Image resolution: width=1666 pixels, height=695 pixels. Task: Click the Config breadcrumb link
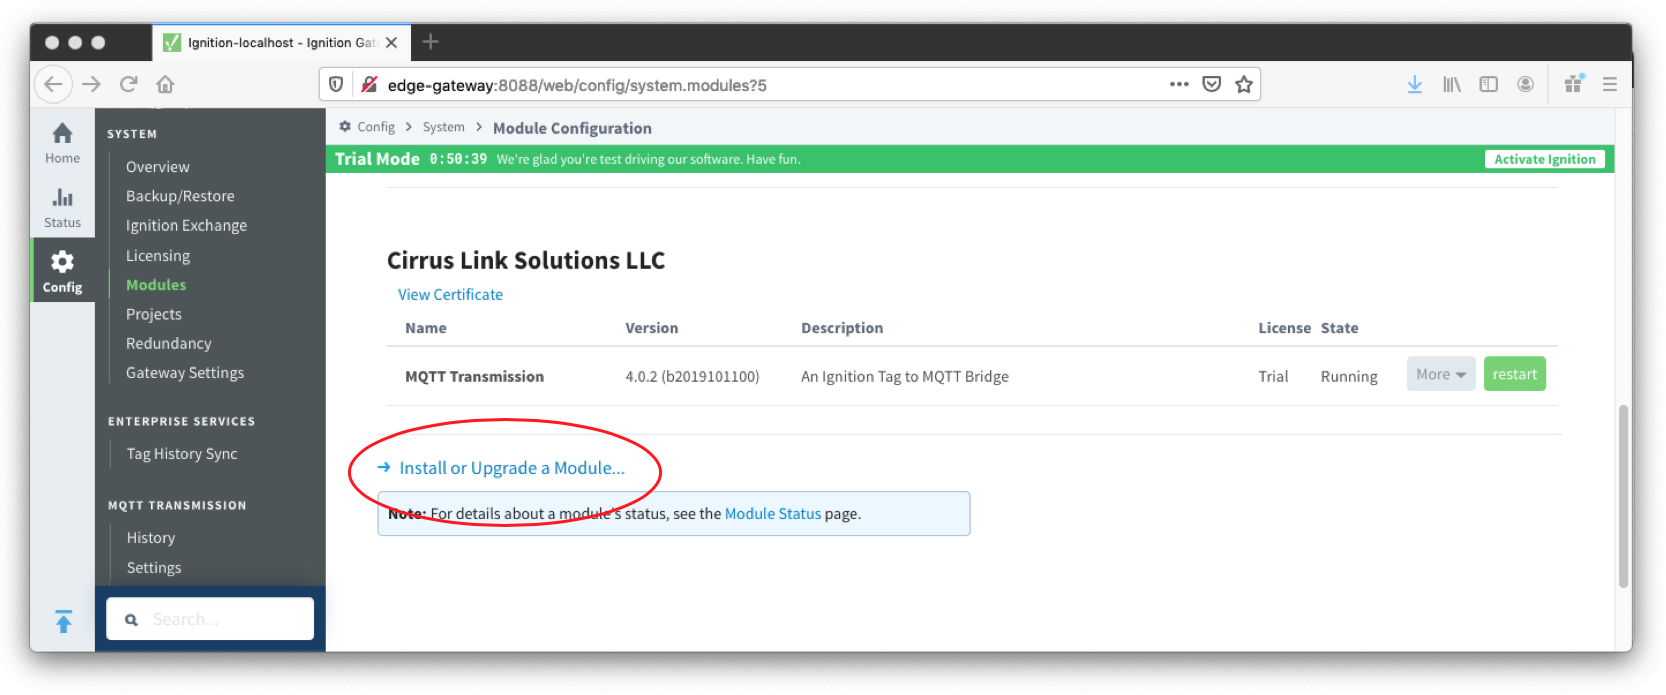[376, 127]
